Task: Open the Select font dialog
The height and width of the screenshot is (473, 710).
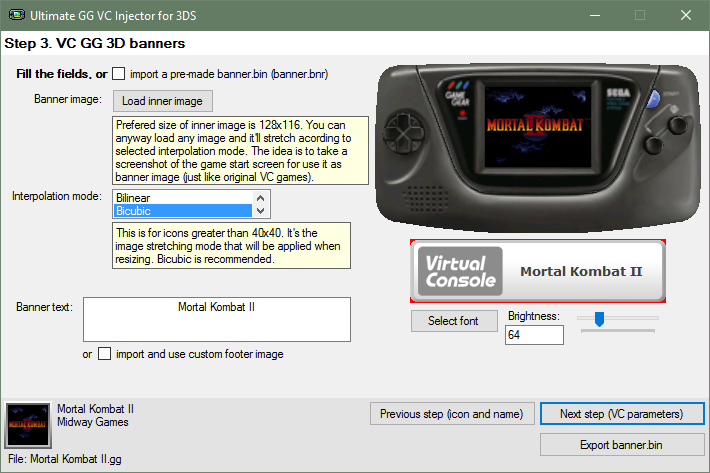Action: pyautogui.click(x=454, y=321)
